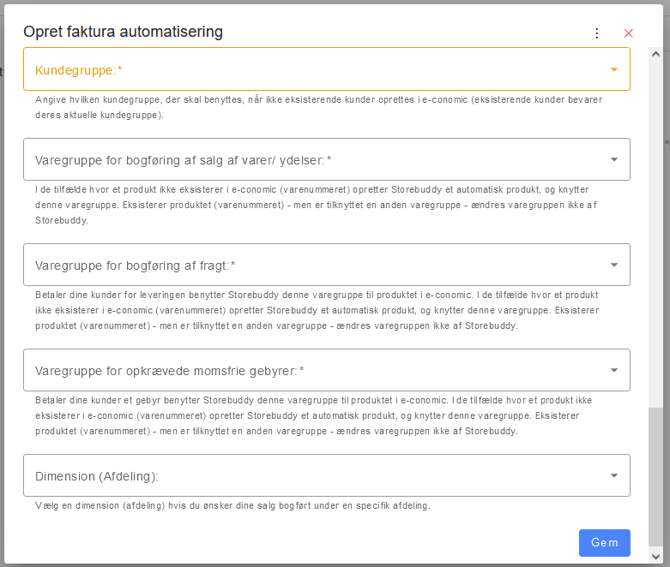Click the scrollbar up arrow
The height and width of the screenshot is (567, 670).
(x=655, y=54)
